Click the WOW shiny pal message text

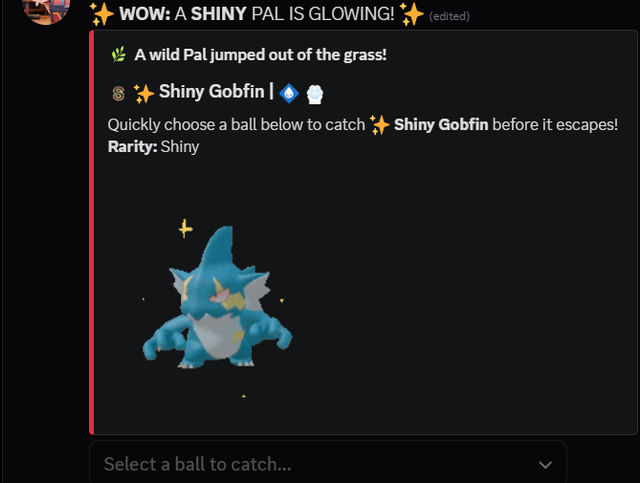click(257, 14)
